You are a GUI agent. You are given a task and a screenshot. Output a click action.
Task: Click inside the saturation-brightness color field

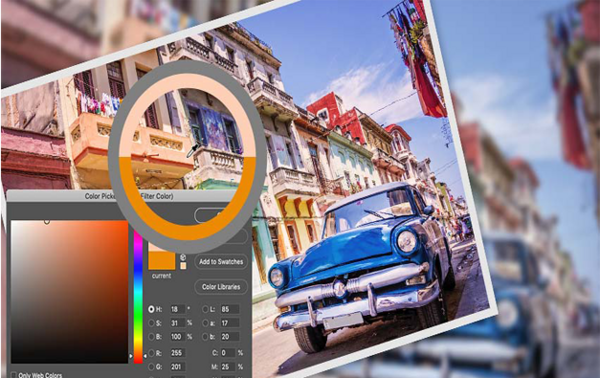click(x=69, y=292)
